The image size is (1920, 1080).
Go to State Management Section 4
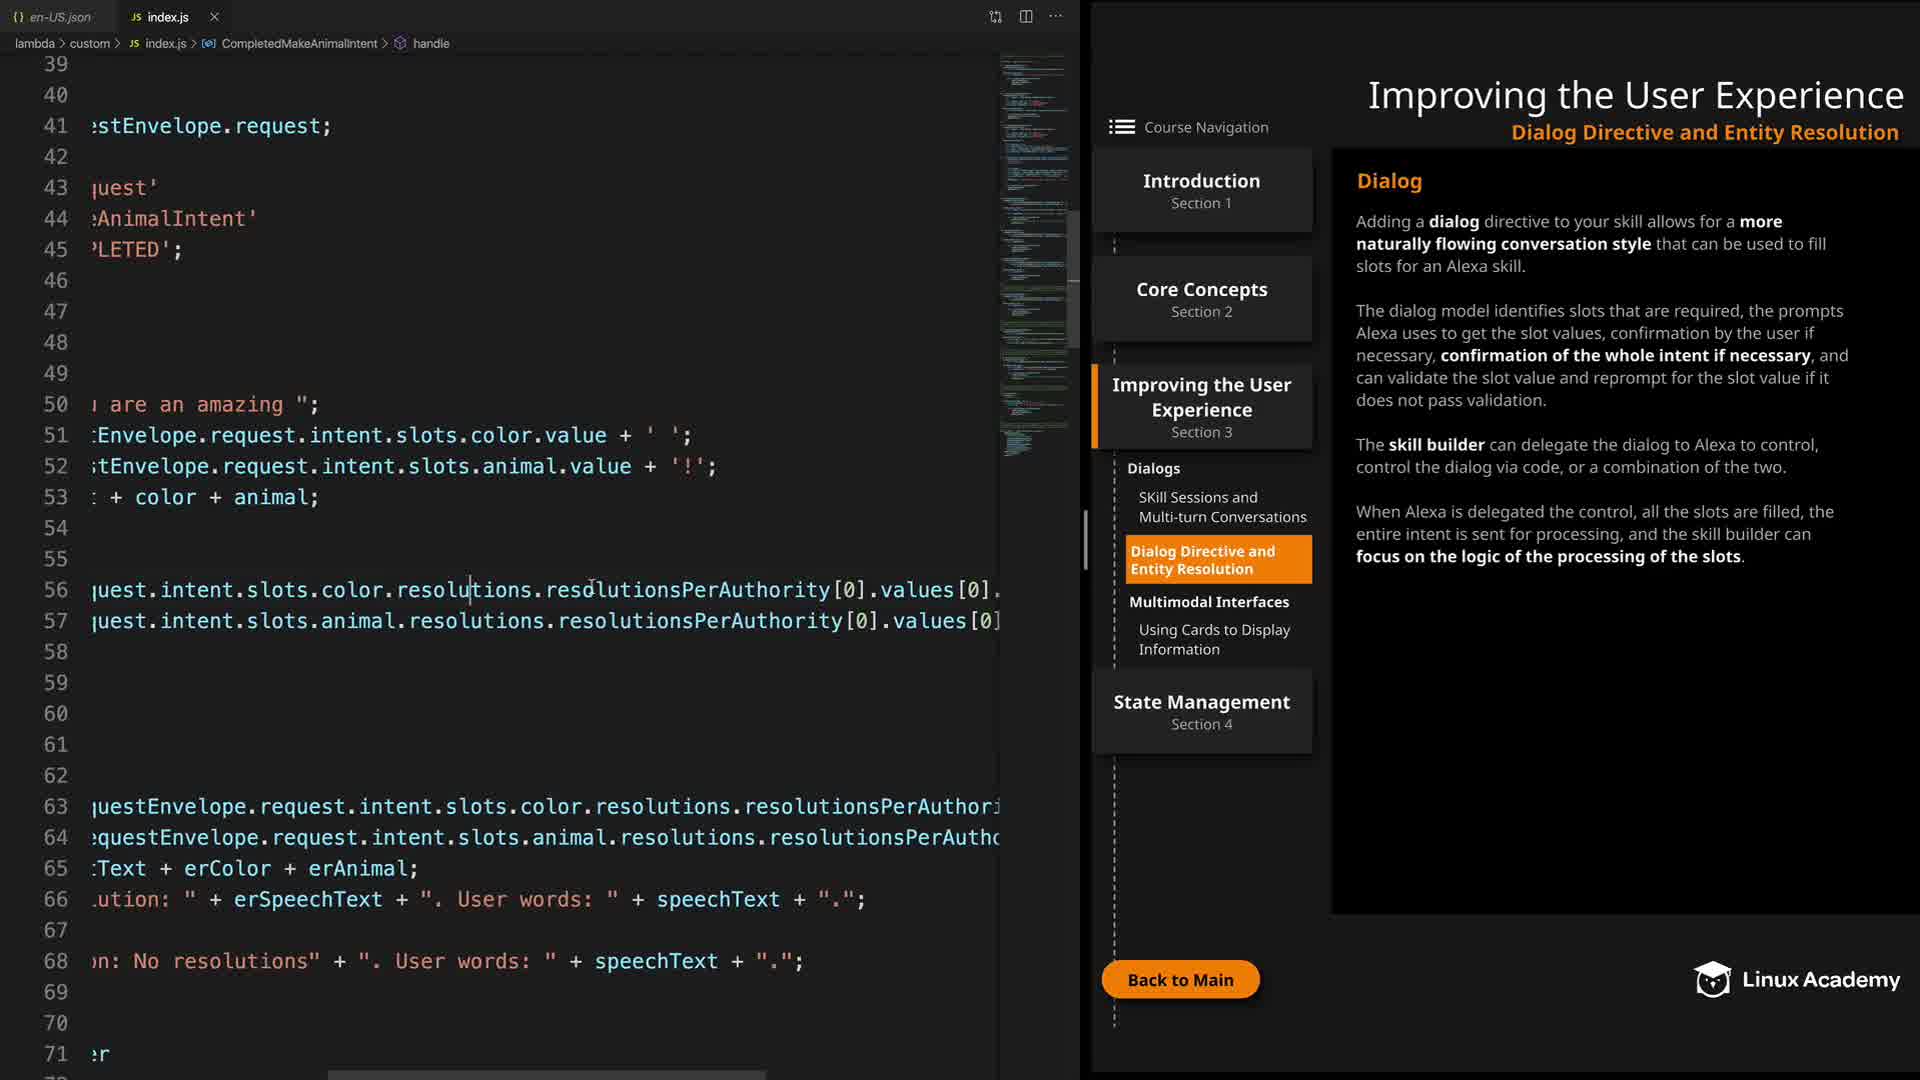click(1201, 711)
